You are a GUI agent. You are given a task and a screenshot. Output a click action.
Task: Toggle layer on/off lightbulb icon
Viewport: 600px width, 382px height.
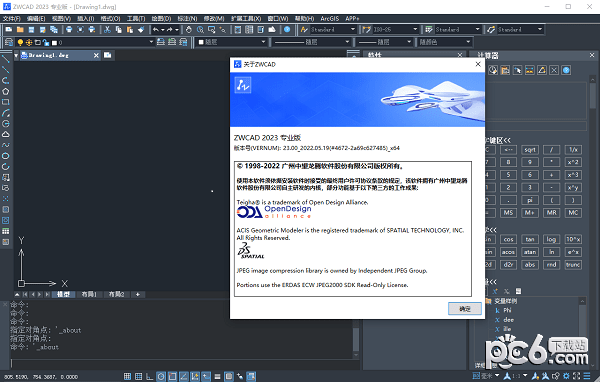coord(20,42)
